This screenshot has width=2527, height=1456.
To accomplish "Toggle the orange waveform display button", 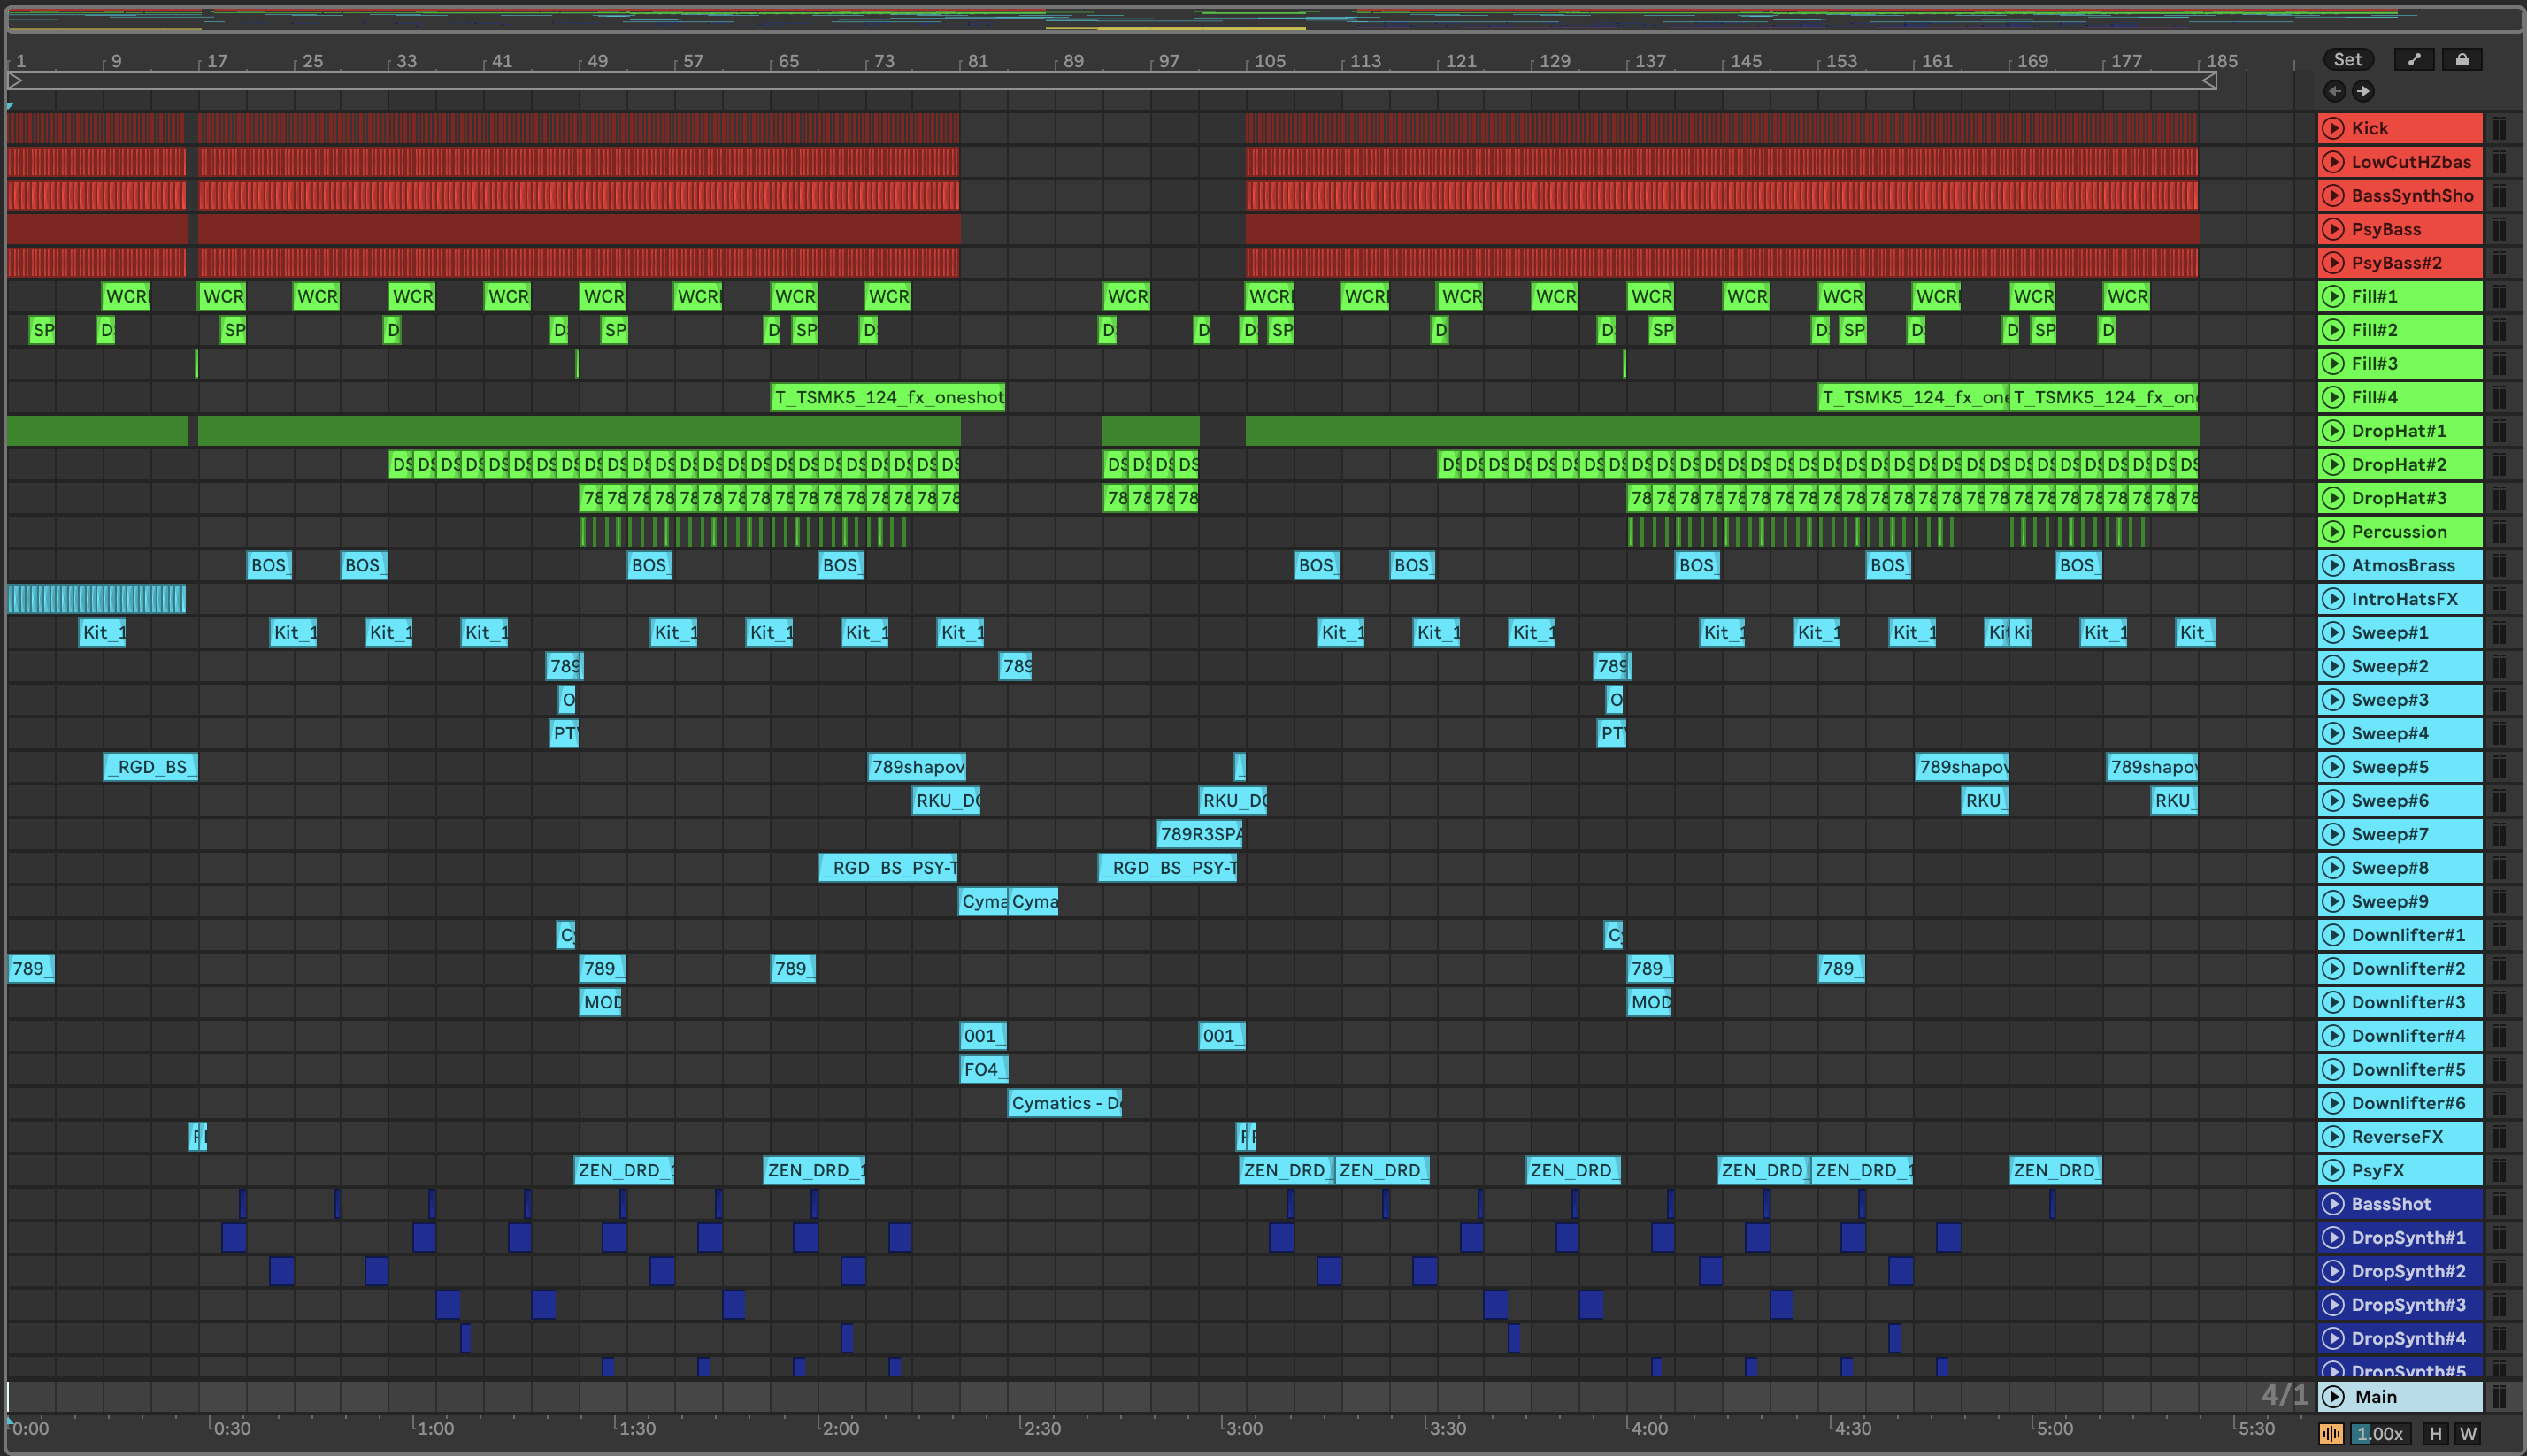I will (x=2331, y=1434).
